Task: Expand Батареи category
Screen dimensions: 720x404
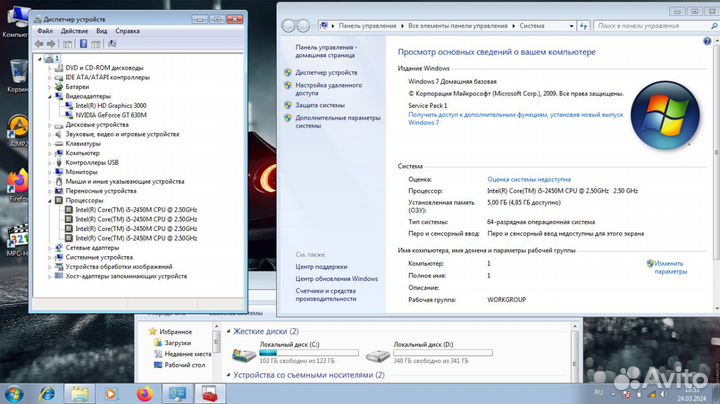Action: 50,87
